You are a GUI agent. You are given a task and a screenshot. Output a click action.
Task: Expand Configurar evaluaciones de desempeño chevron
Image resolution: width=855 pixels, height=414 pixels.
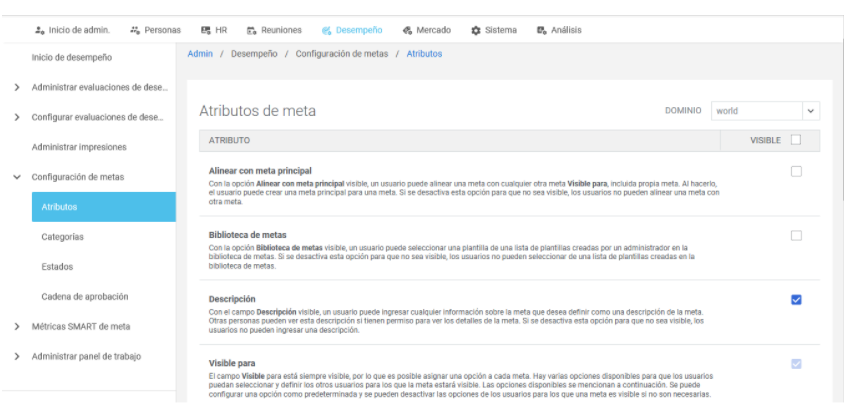(x=17, y=117)
